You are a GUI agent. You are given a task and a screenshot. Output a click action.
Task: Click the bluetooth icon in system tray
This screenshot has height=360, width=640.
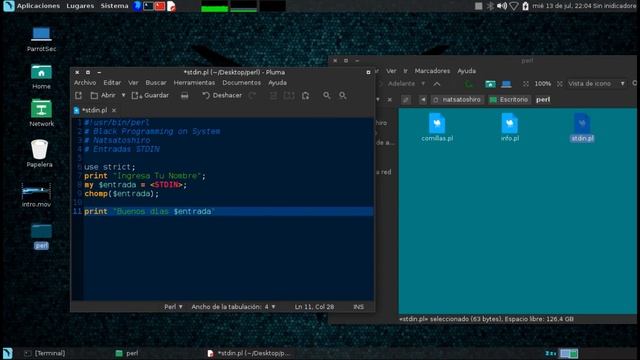click(x=490, y=6)
